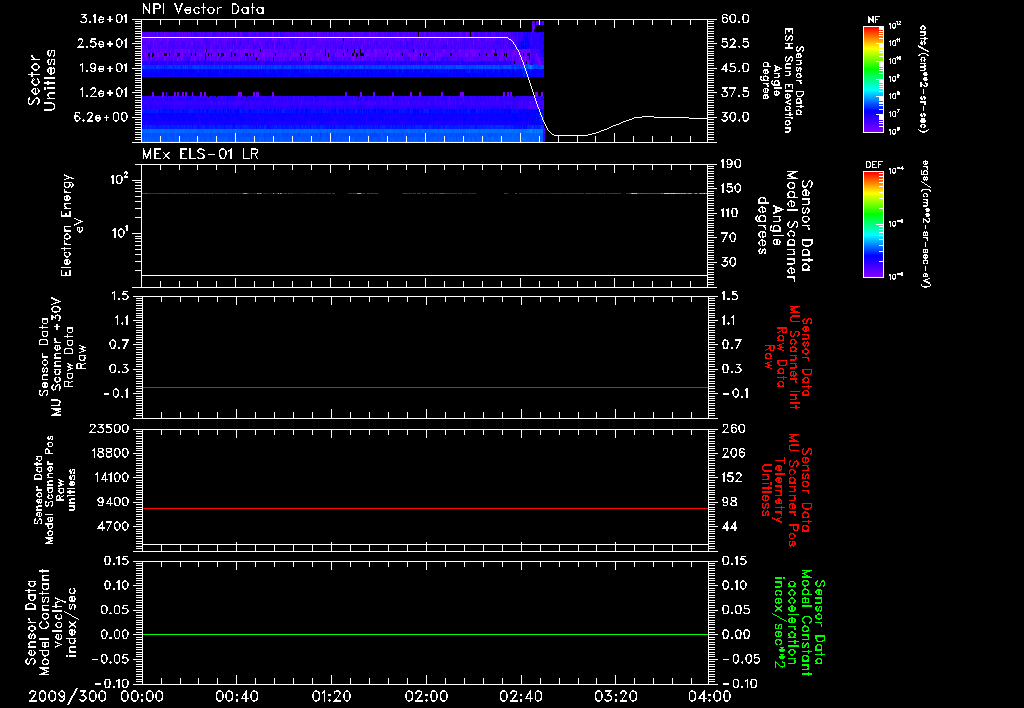Click the 02:40 time axis label
1024x708 pixels.
(x=520, y=696)
